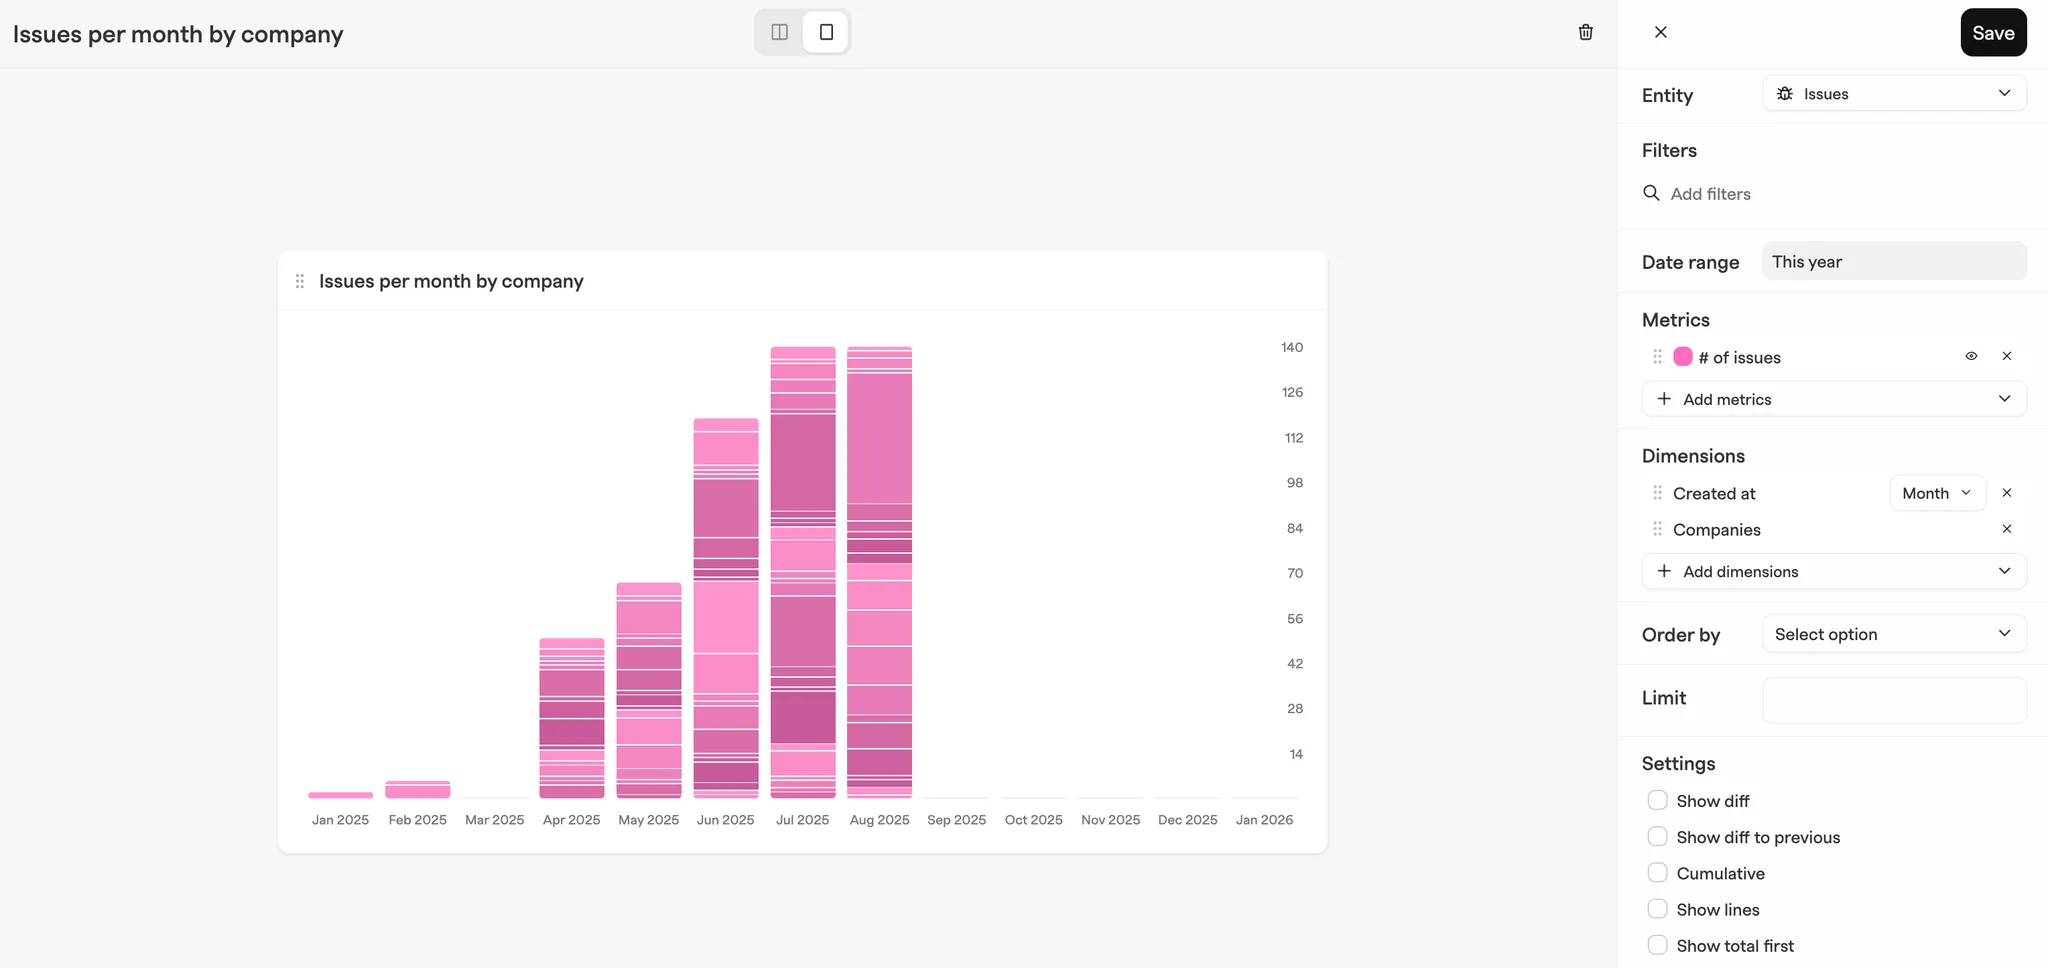Image resolution: width=2048 pixels, height=968 pixels.
Task: Enable the Cumulative checkbox
Action: pos(1657,872)
